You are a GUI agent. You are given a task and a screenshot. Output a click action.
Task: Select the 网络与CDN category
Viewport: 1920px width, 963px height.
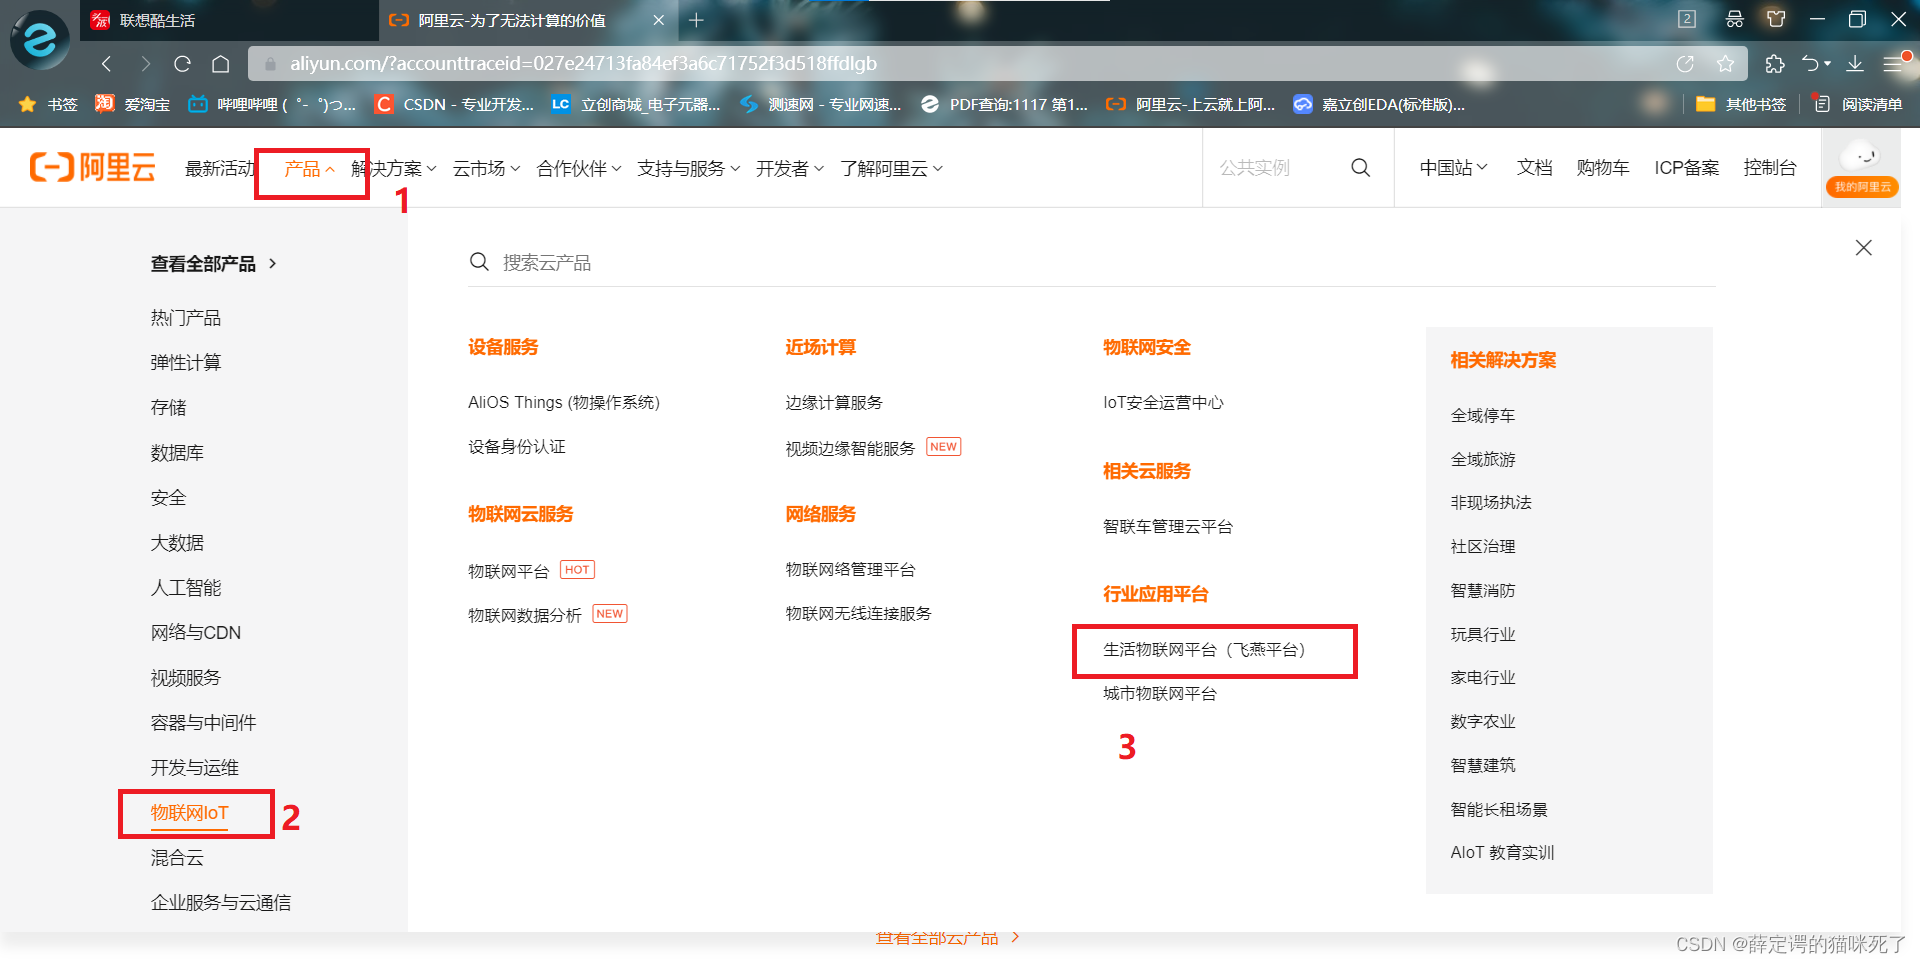196,633
